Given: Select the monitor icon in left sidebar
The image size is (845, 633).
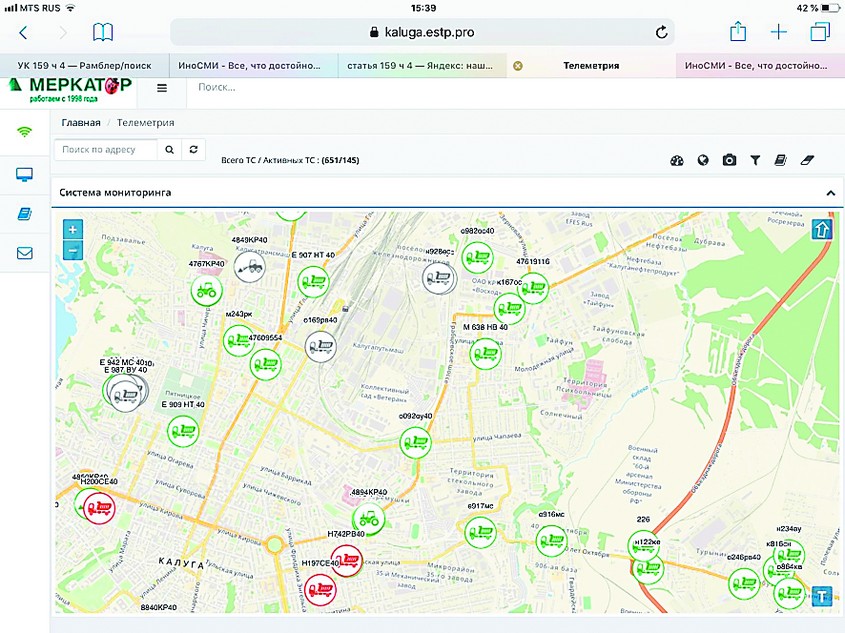Looking at the screenshot, I should click(x=25, y=175).
